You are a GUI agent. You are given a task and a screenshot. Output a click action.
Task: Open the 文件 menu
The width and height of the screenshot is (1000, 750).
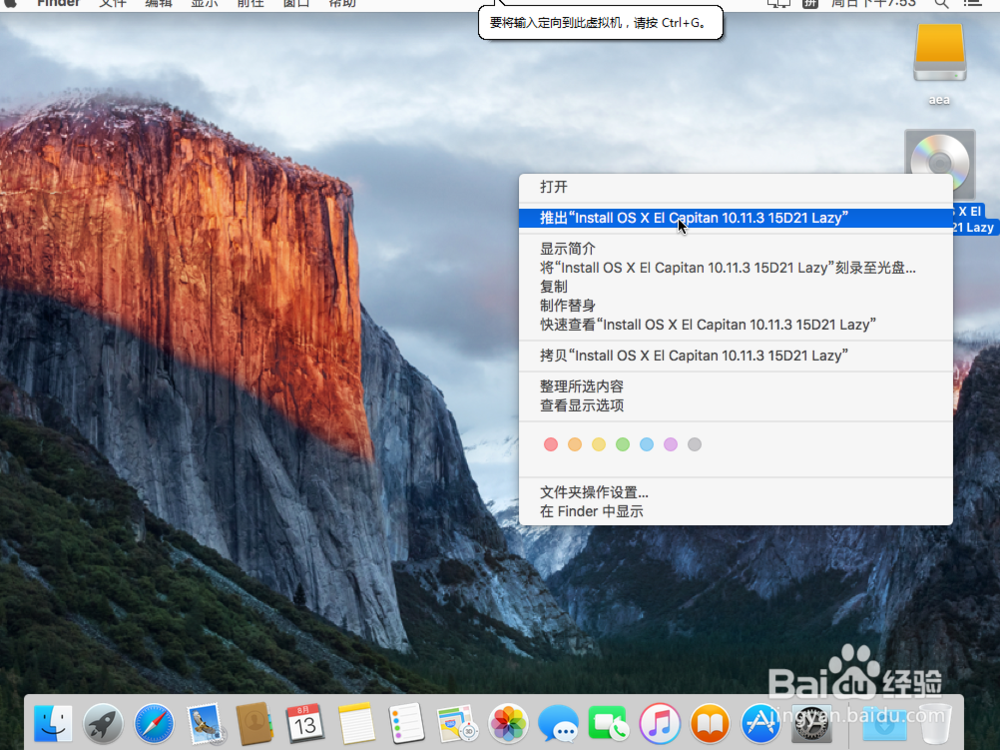113,5
